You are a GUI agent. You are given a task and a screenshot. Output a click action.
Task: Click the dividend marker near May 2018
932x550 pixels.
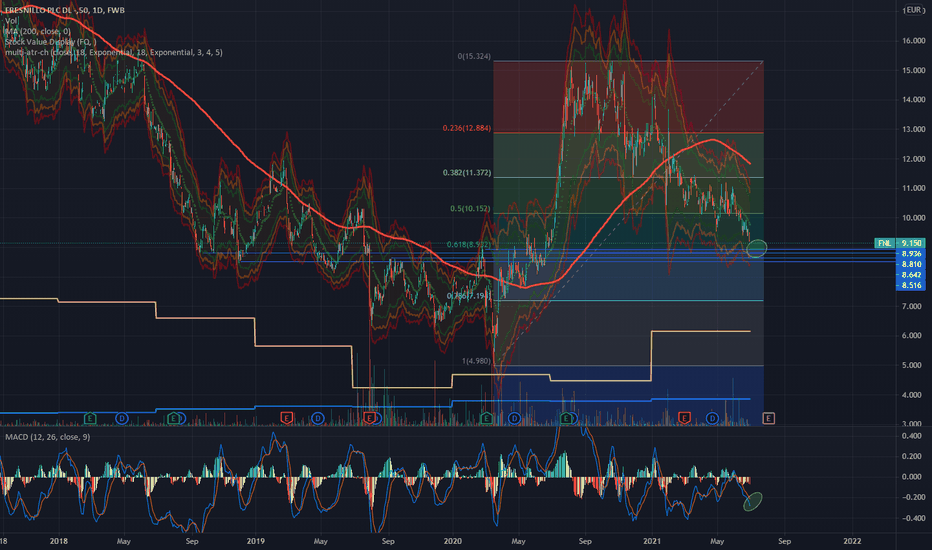(122, 419)
